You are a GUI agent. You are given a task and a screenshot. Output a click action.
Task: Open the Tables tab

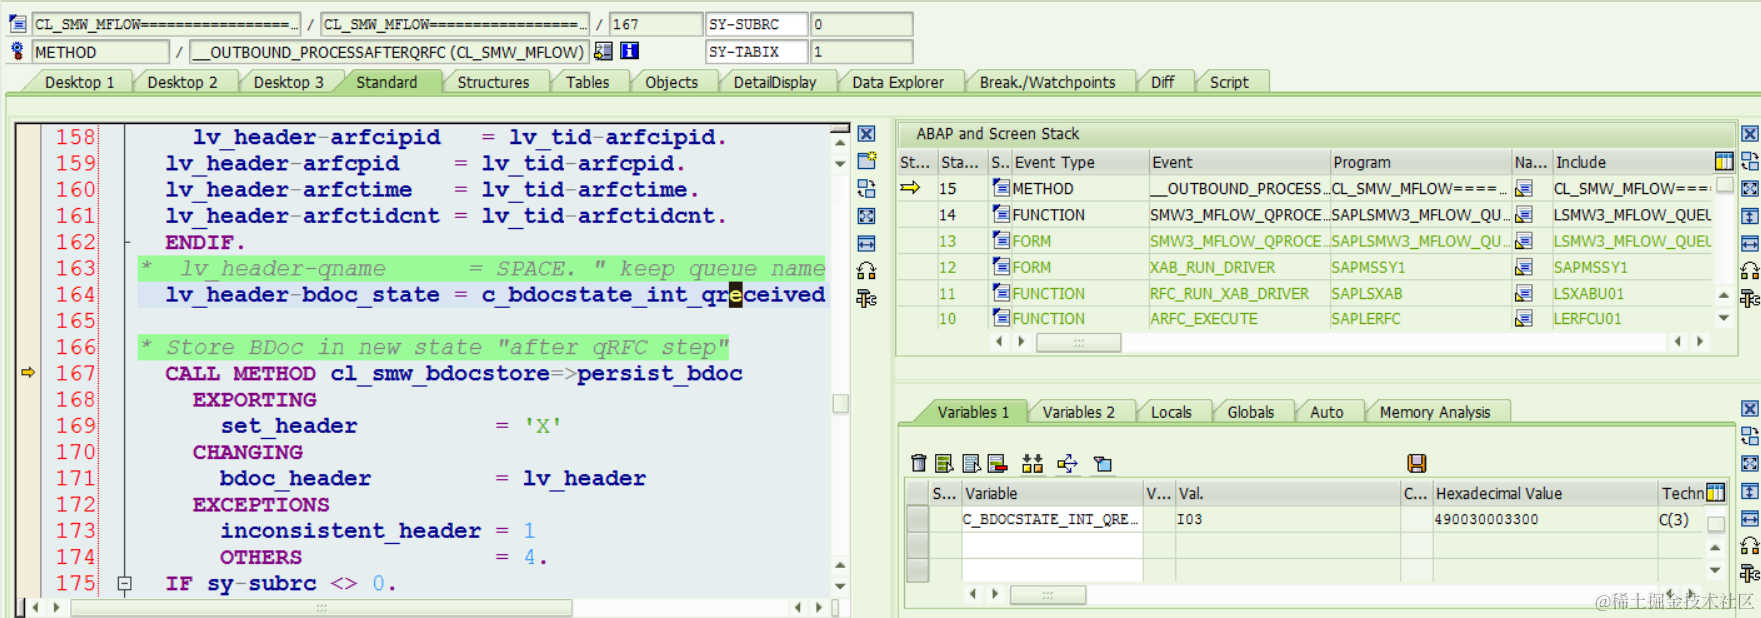click(x=587, y=82)
